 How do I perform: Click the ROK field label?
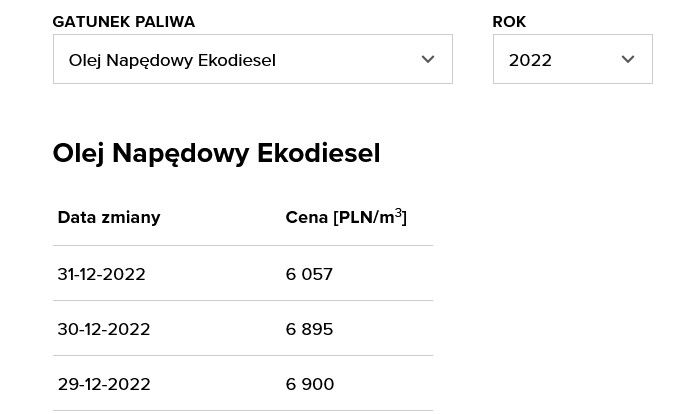pos(509,22)
